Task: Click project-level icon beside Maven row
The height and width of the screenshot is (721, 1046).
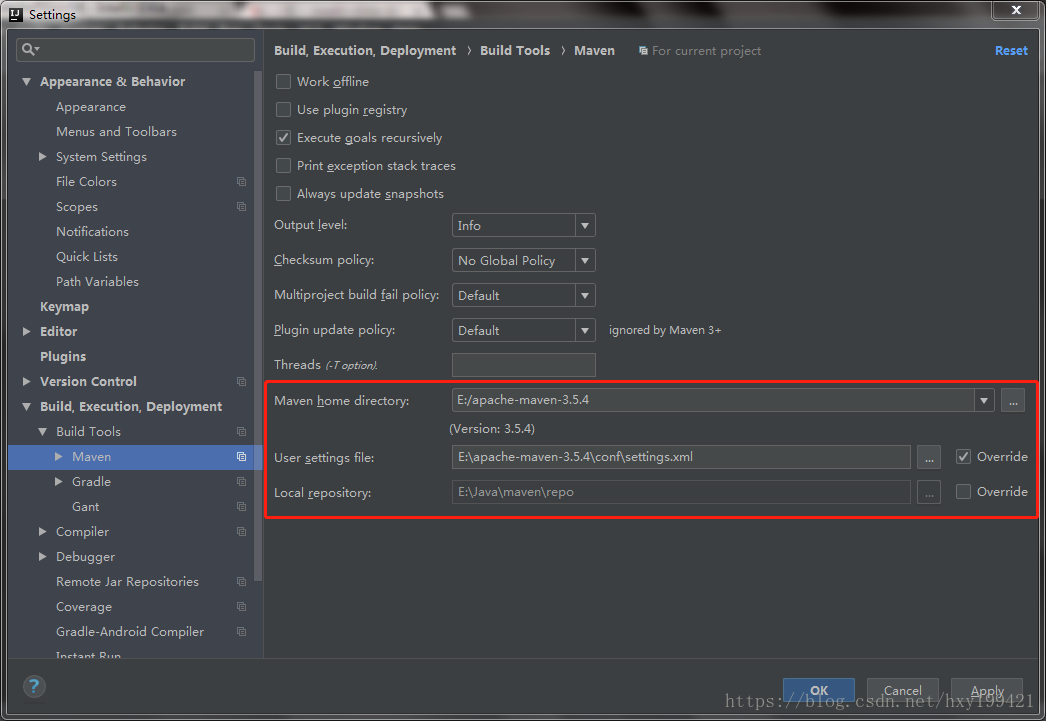Action: pos(241,457)
